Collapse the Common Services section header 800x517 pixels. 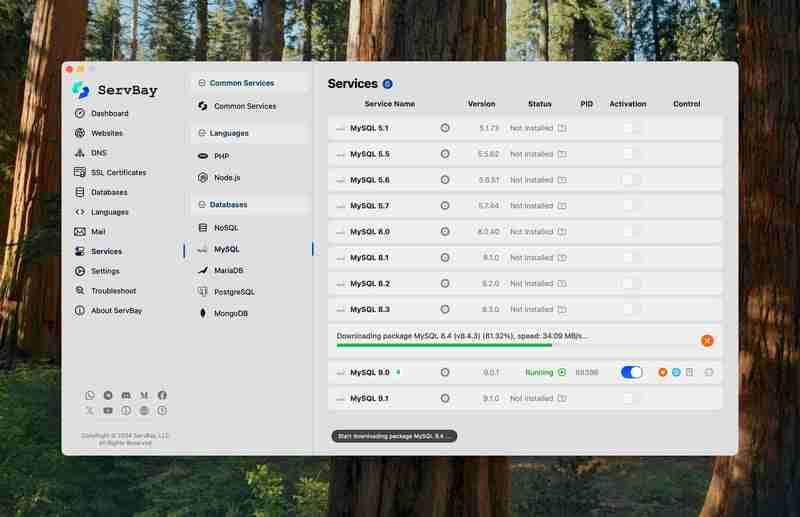coord(249,83)
